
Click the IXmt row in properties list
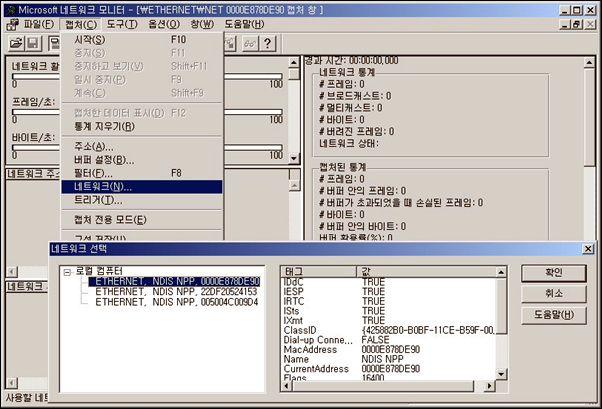pos(389,320)
